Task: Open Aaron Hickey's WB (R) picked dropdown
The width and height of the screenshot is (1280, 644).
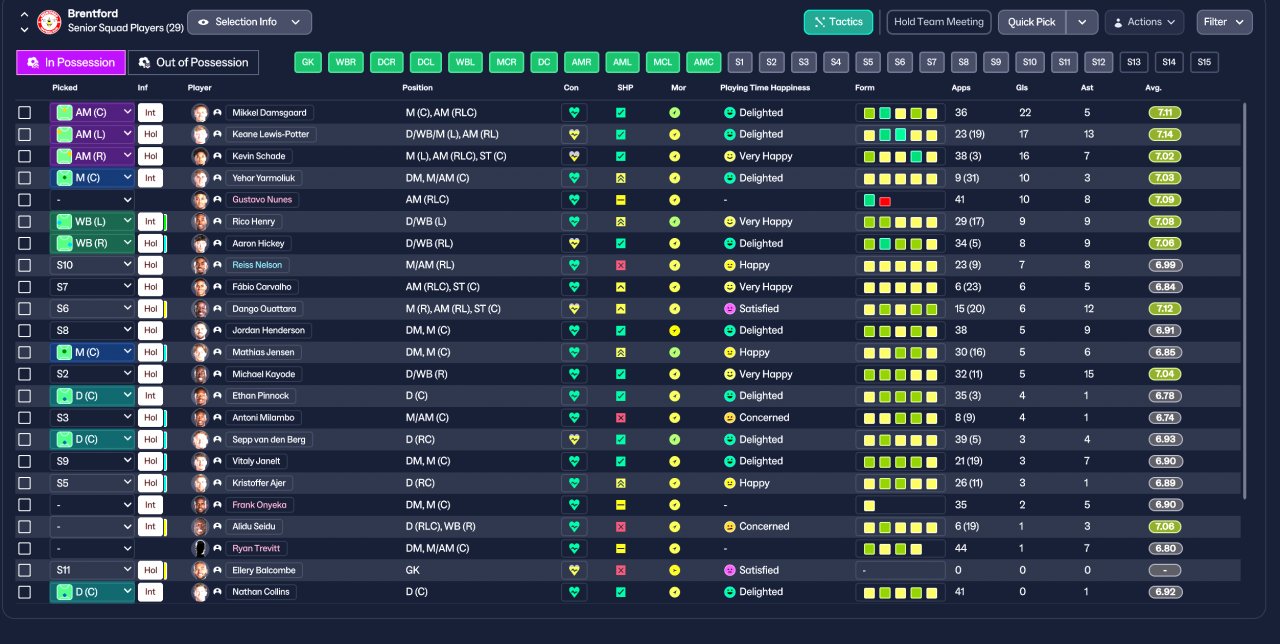Action: (92, 243)
